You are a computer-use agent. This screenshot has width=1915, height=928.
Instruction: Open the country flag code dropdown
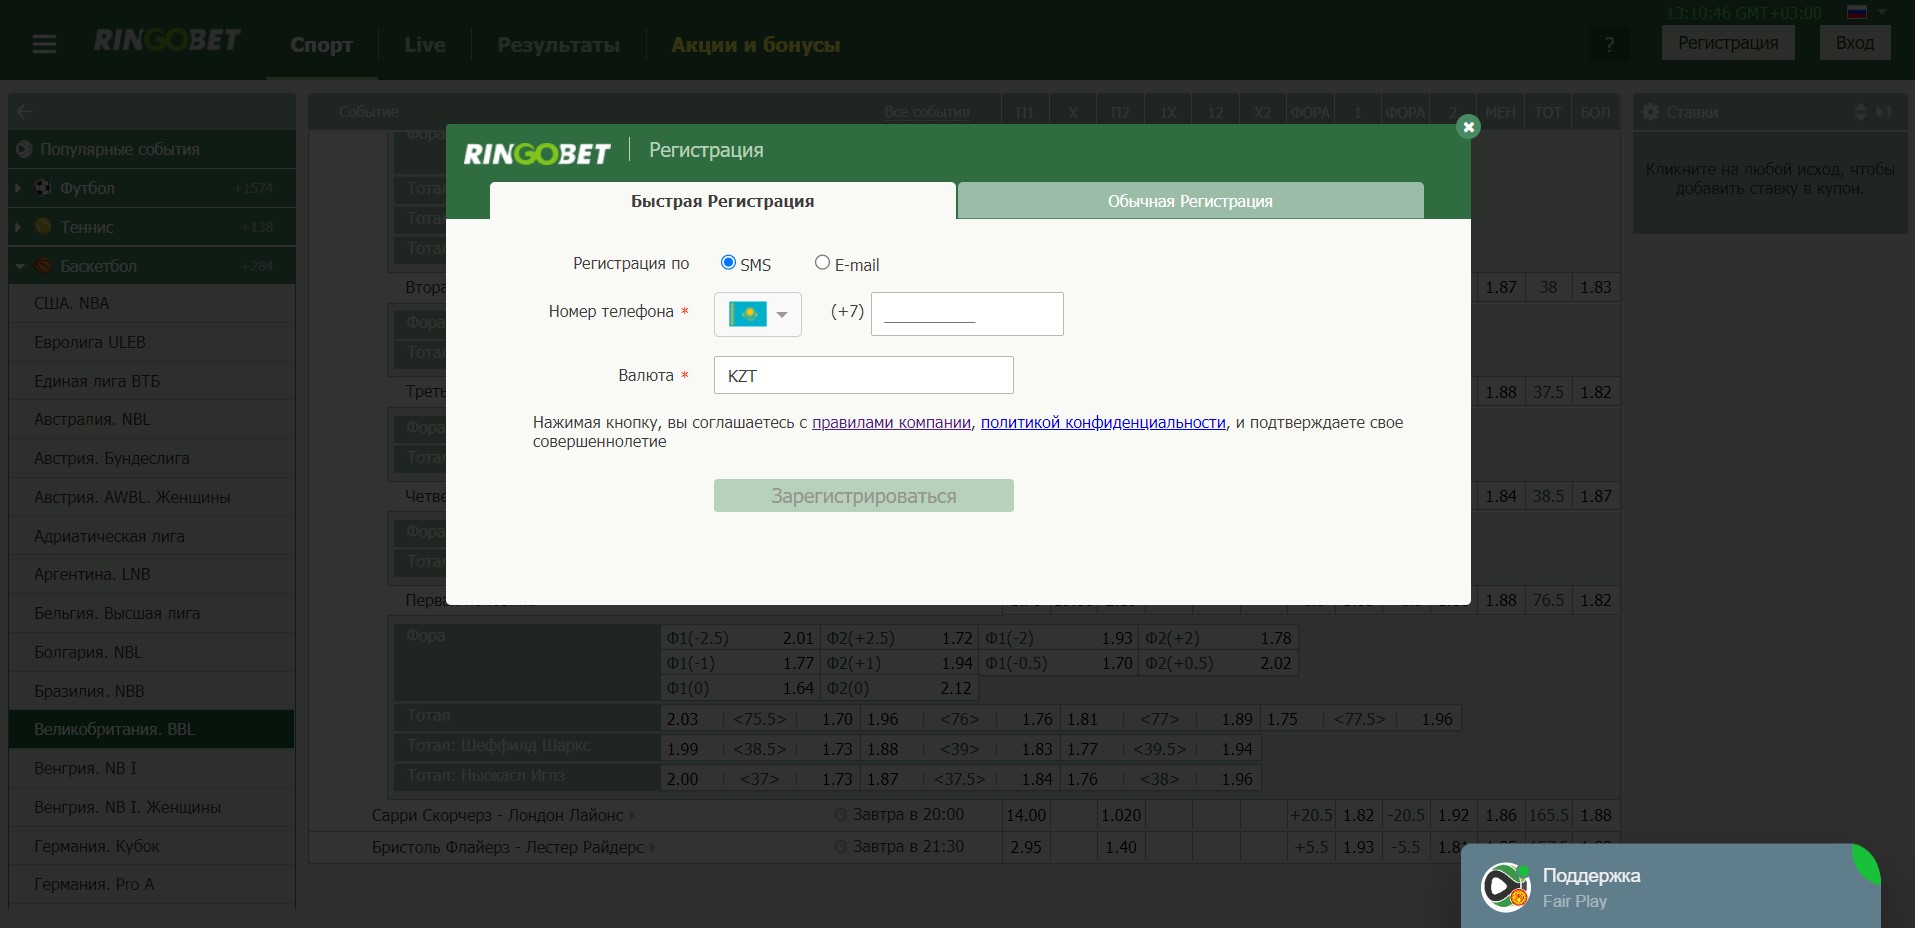pos(758,314)
